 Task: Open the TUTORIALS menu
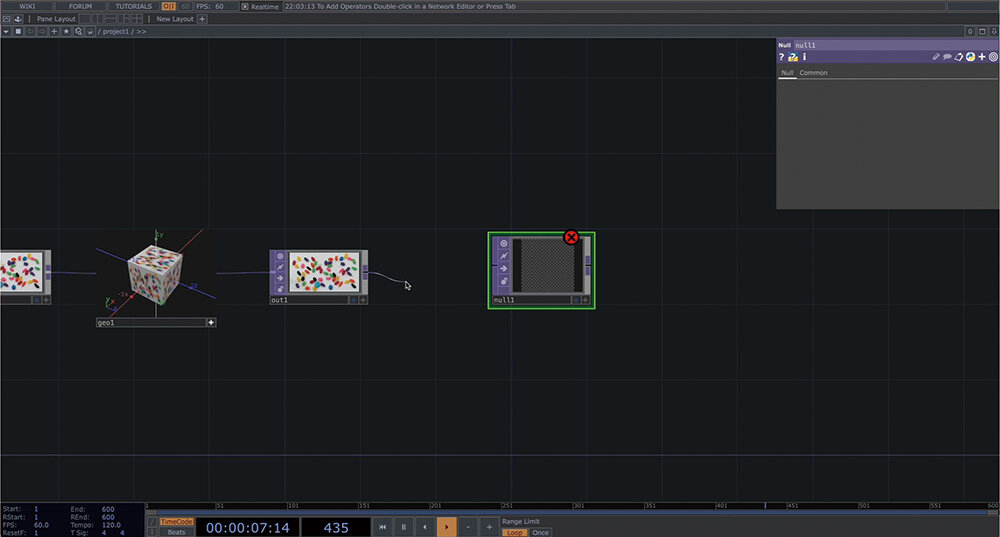pos(133,6)
